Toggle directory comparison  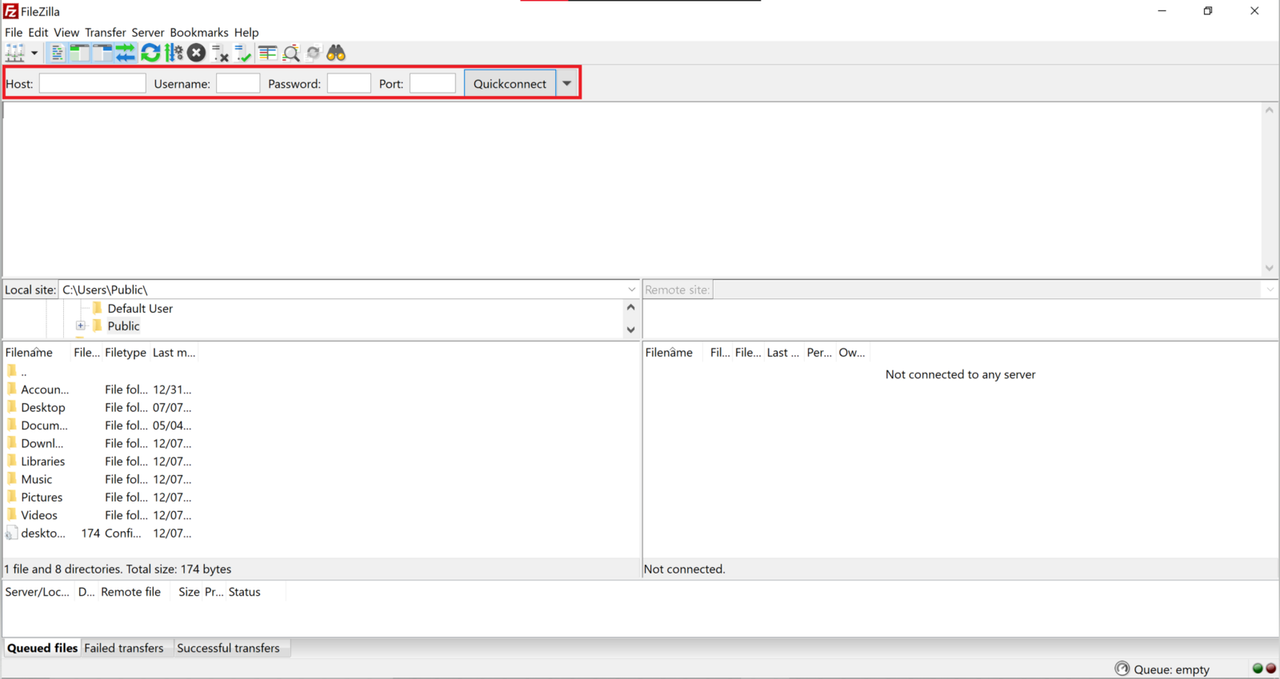291,53
